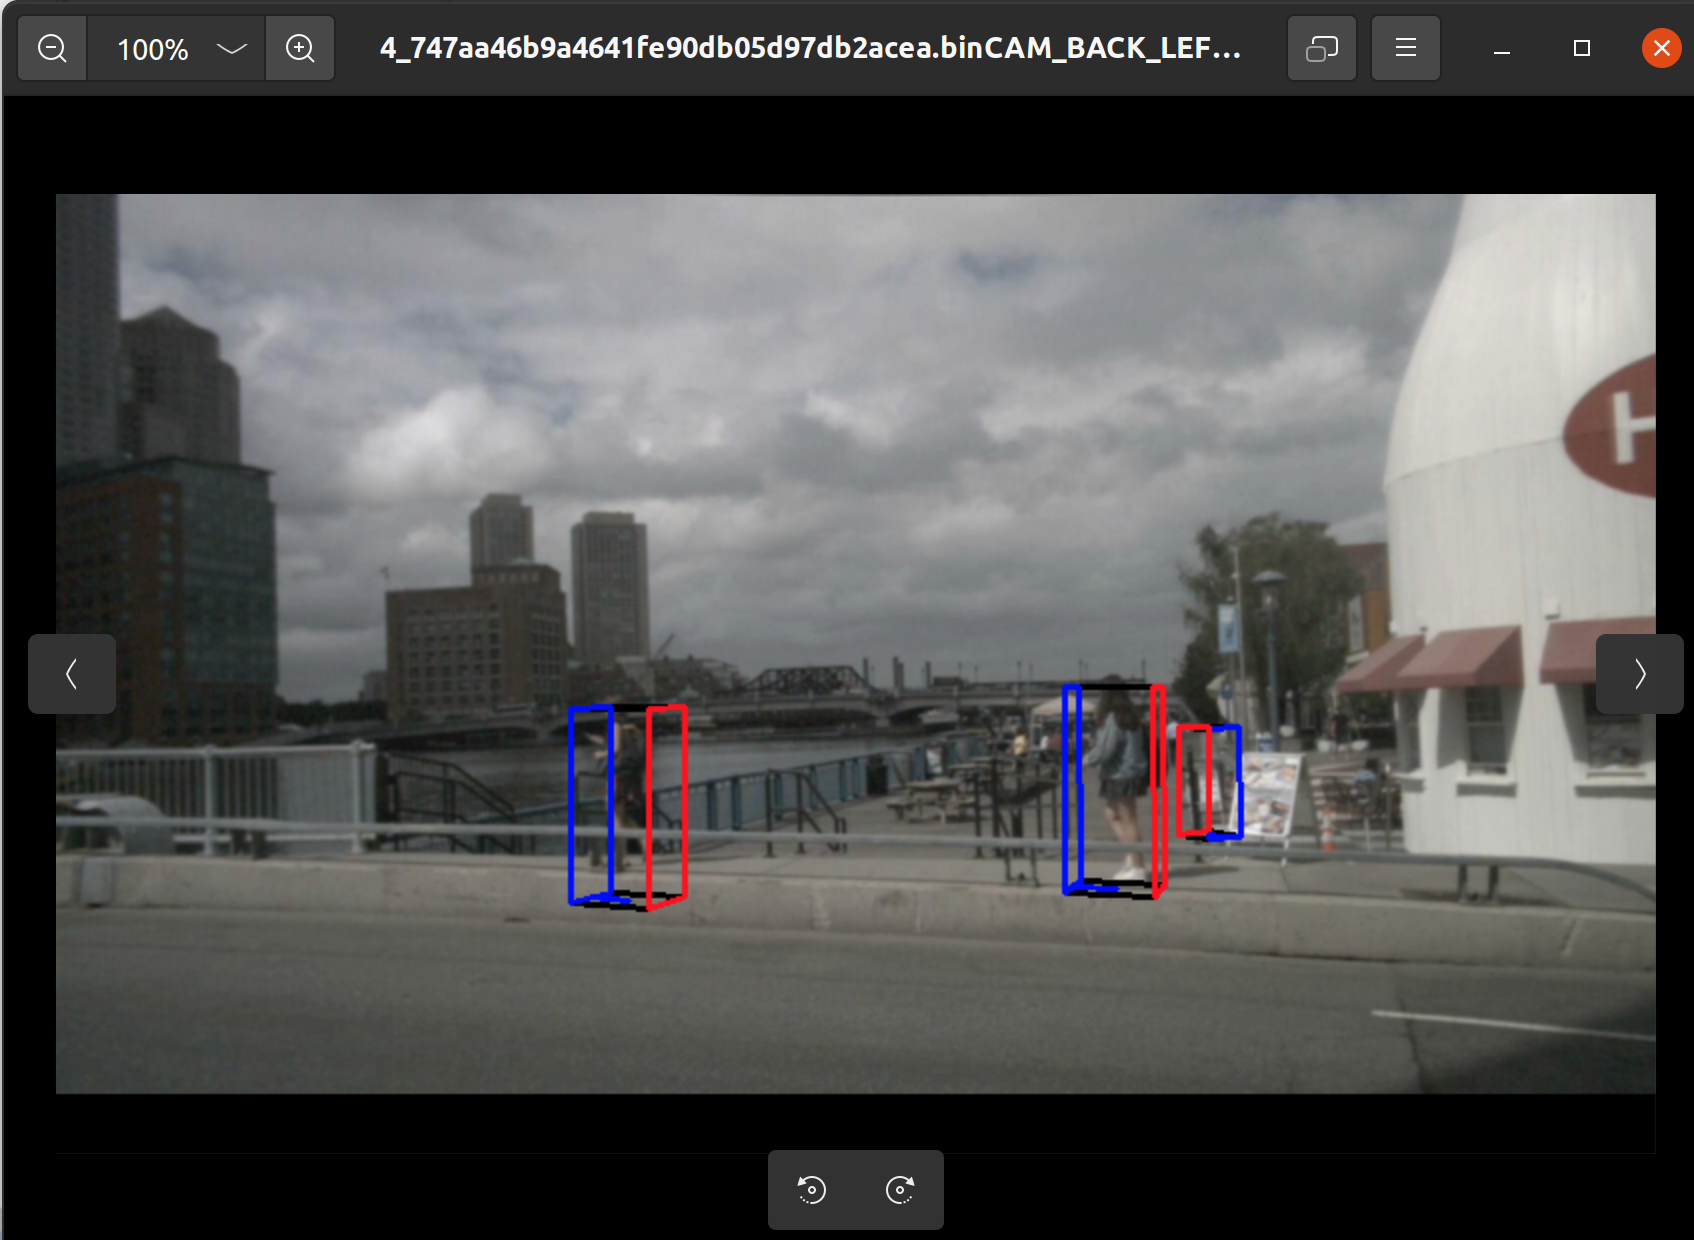Click the zoom out magnifier icon

click(52, 48)
